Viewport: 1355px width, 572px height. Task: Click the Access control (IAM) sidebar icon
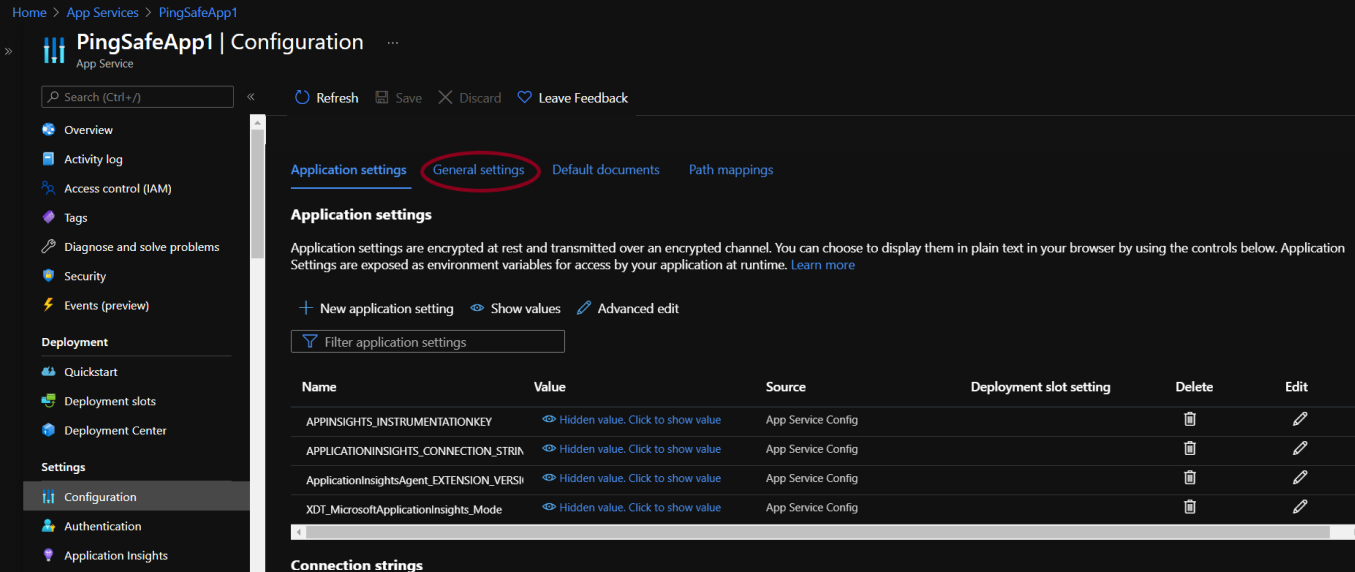pos(48,188)
